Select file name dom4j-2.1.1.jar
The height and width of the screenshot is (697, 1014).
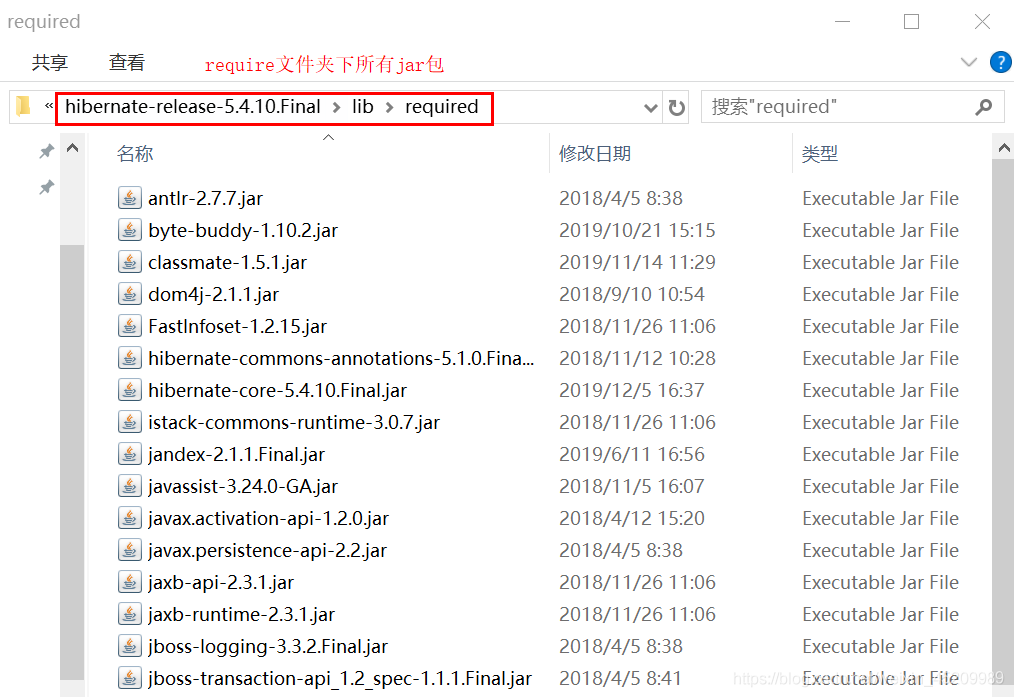point(213,294)
